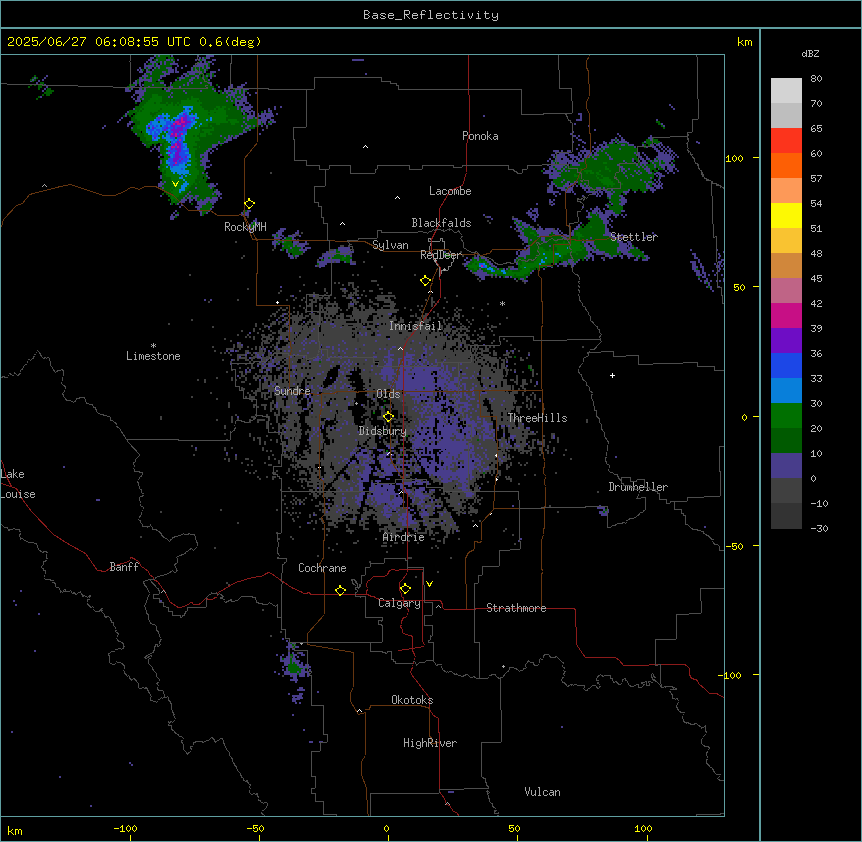862x842 pixels.
Task: Click the yellow diamond marker below Cochrane
Action: 340,590
